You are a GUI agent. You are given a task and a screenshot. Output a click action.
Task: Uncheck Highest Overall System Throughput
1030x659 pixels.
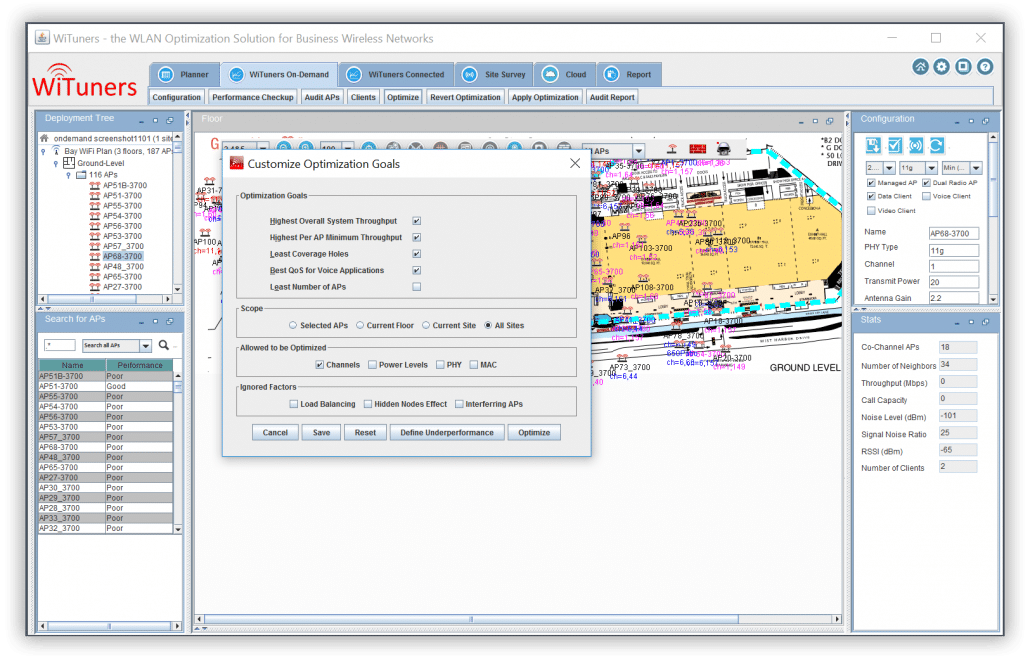coord(416,221)
